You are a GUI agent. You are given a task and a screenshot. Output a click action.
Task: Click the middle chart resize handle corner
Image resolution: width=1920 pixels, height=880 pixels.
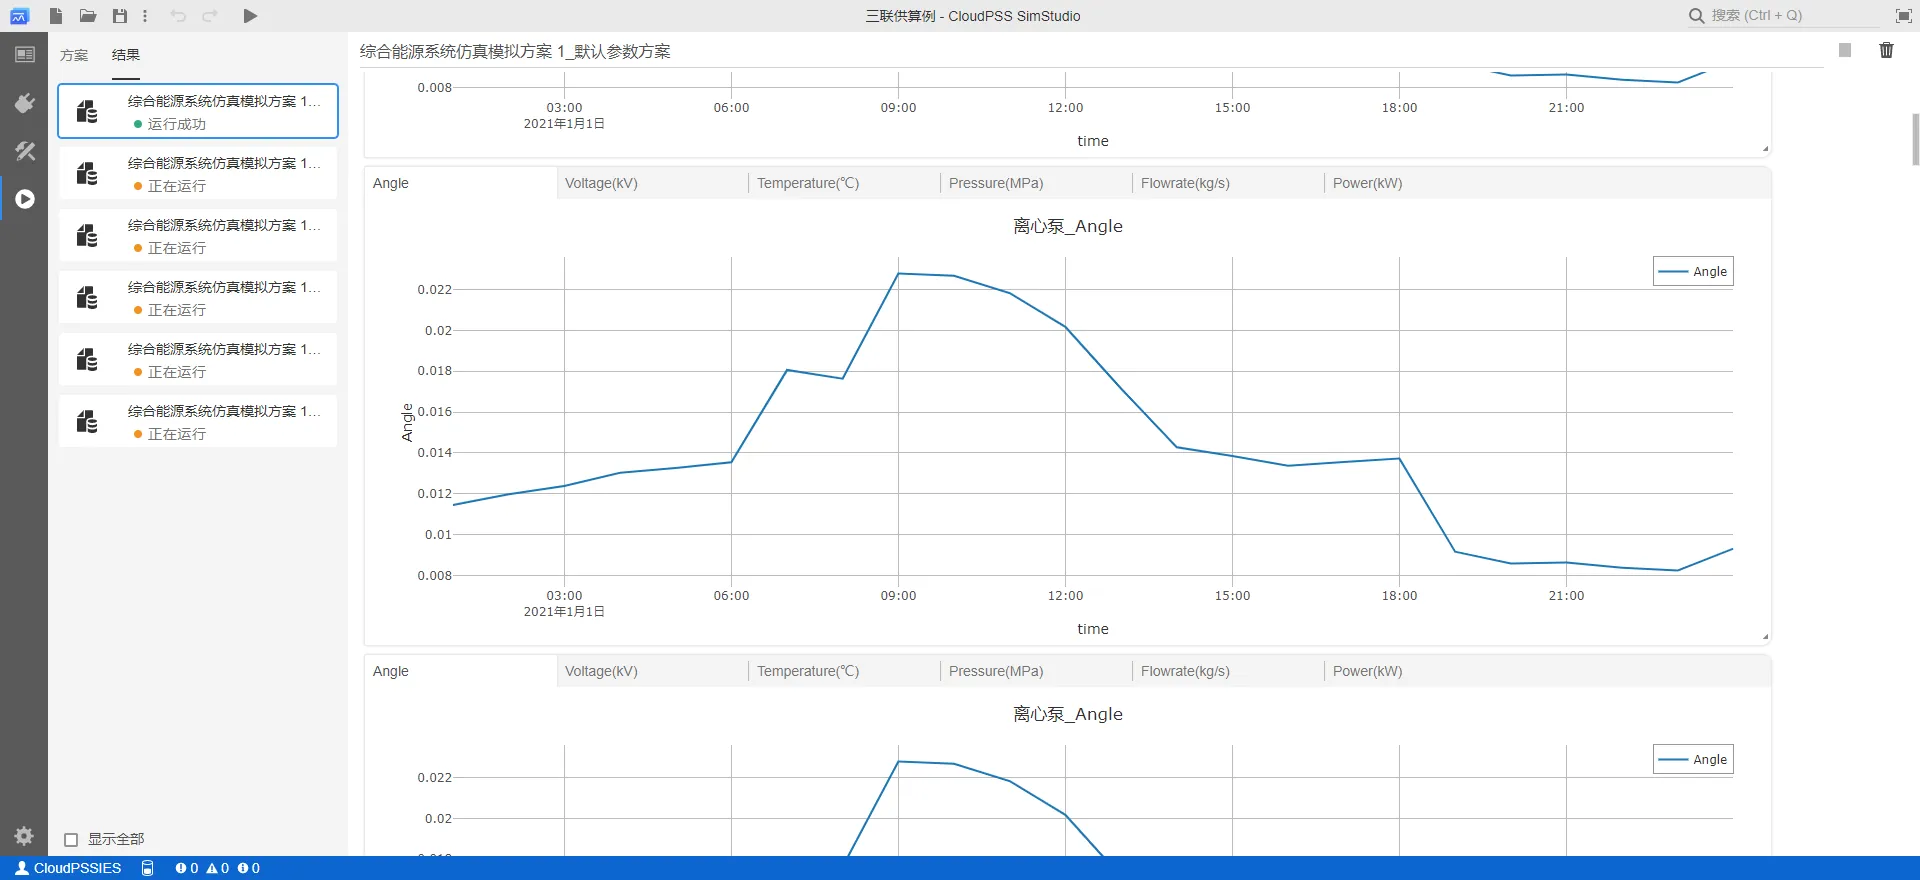pos(1765,636)
